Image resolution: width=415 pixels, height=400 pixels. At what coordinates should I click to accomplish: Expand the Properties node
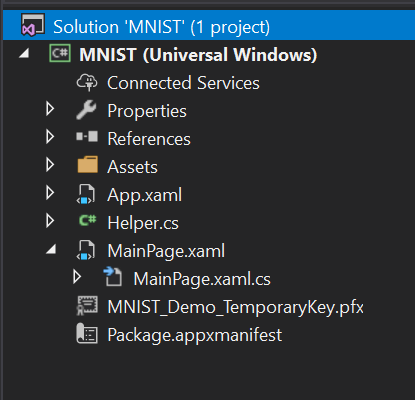(x=50, y=109)
